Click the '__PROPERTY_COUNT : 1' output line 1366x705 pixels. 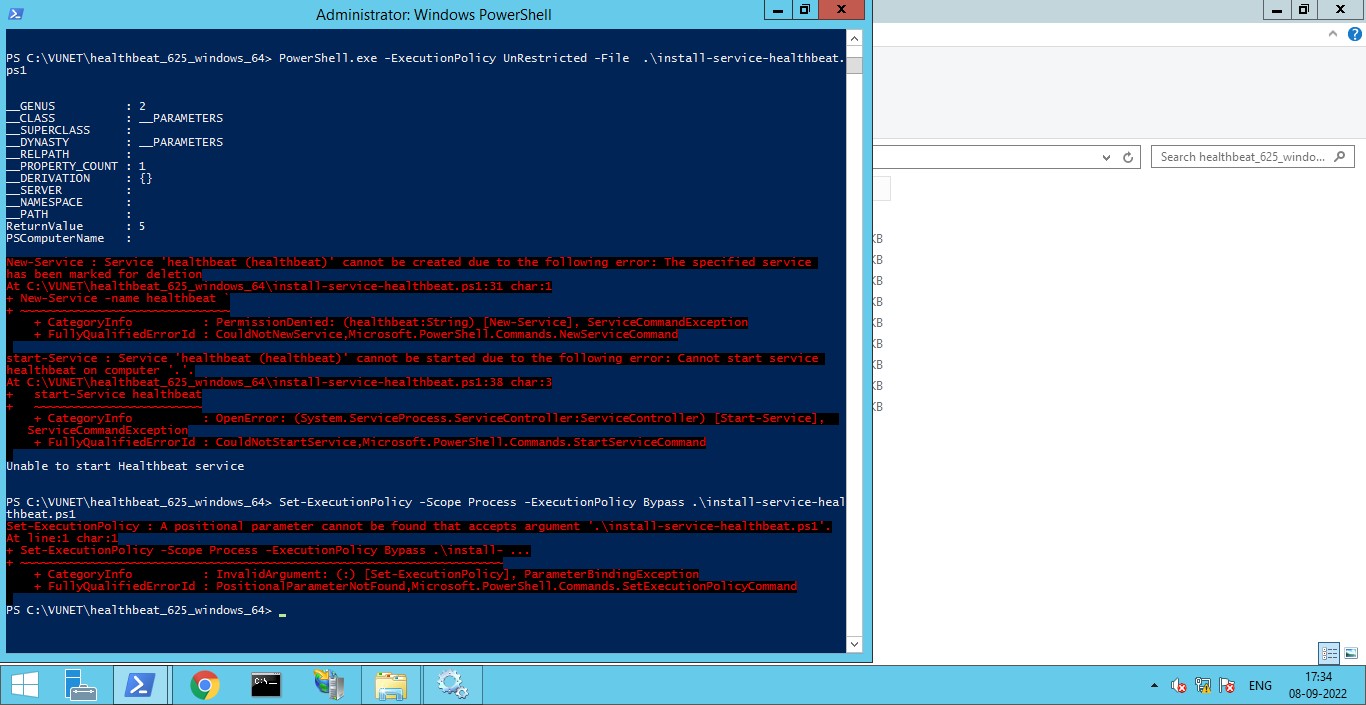click(x=76, y=166)
